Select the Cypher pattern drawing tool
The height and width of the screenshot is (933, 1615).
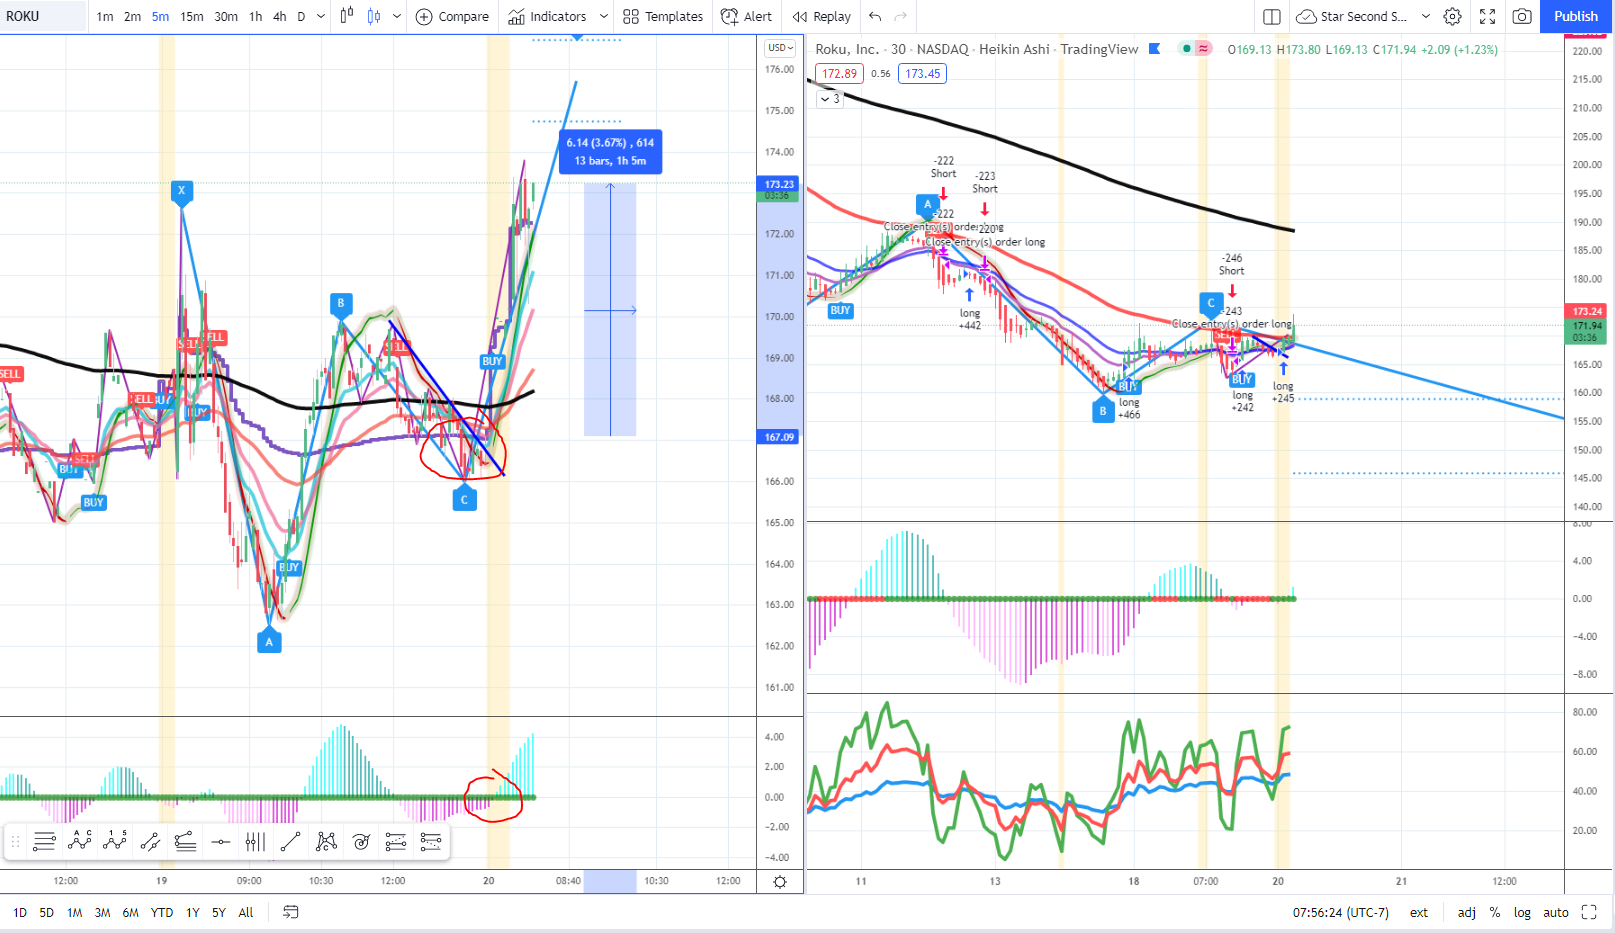(326, 842)
